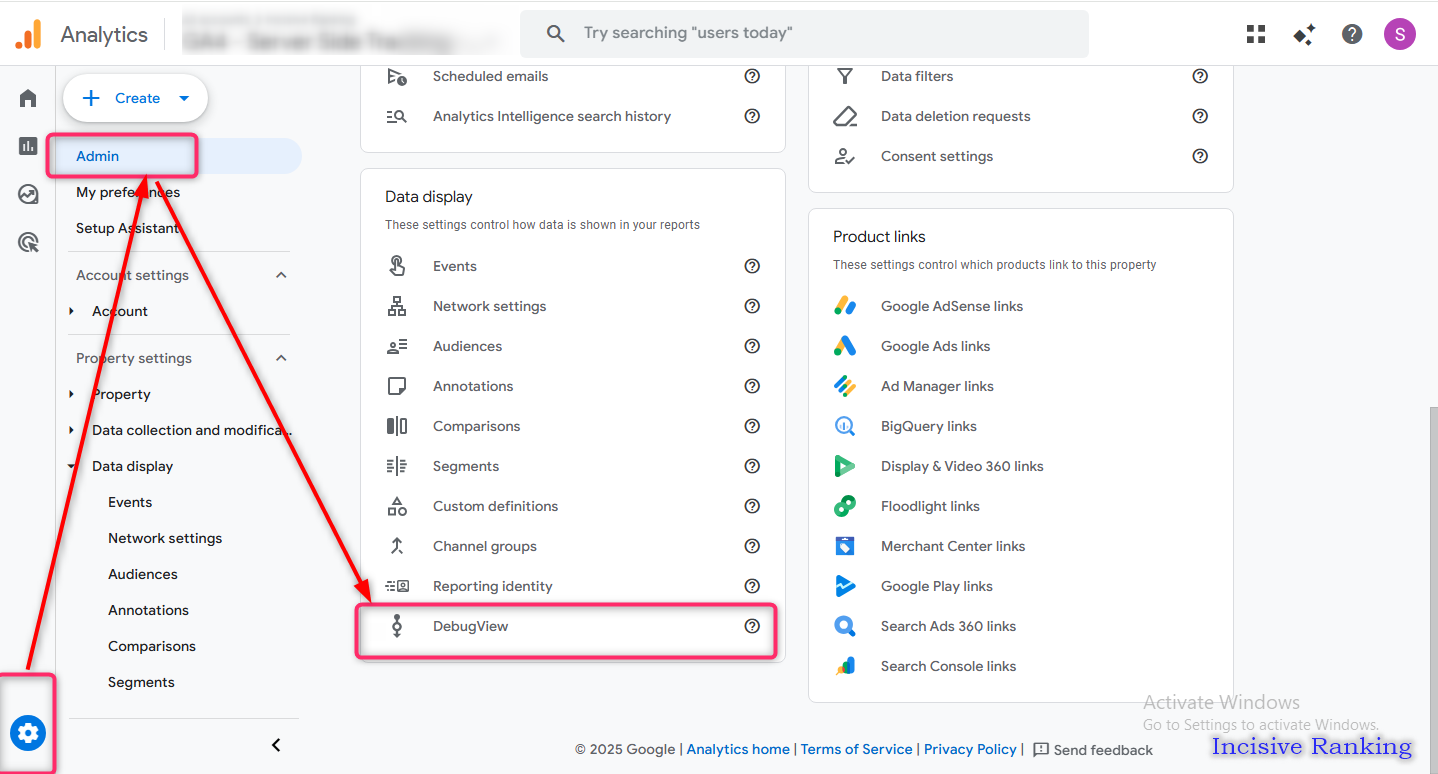Click the Privacy Policy footer link
The image size is (1438, 774).
tap(970, 749)
